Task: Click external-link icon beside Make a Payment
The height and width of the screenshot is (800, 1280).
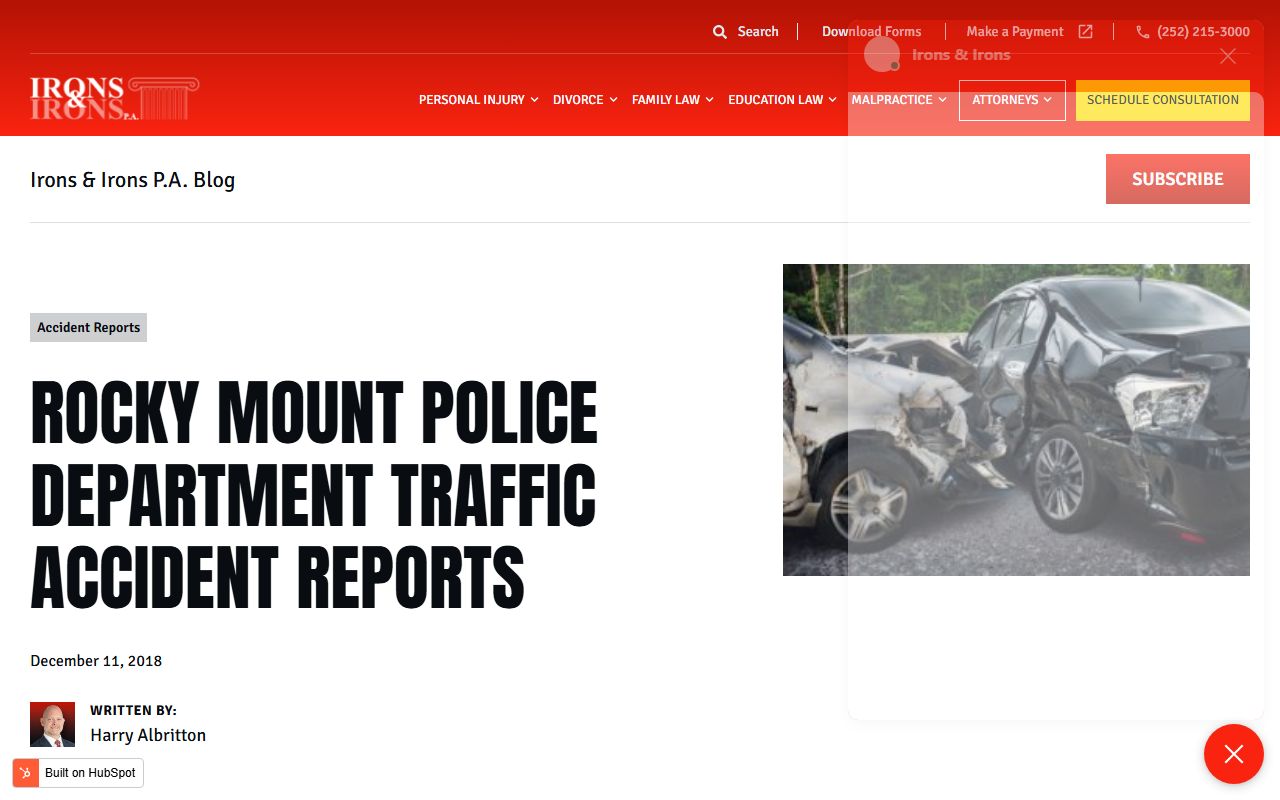Action: [x=1085, y=32]
